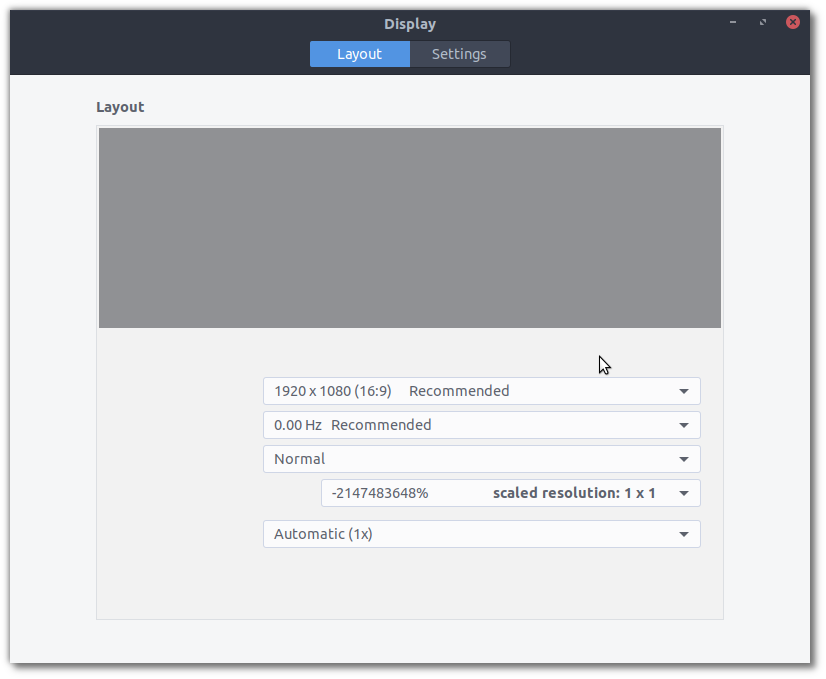
Task: Click the arrow on the Automatic (1x) selector
Action: [x=686, y=534]
